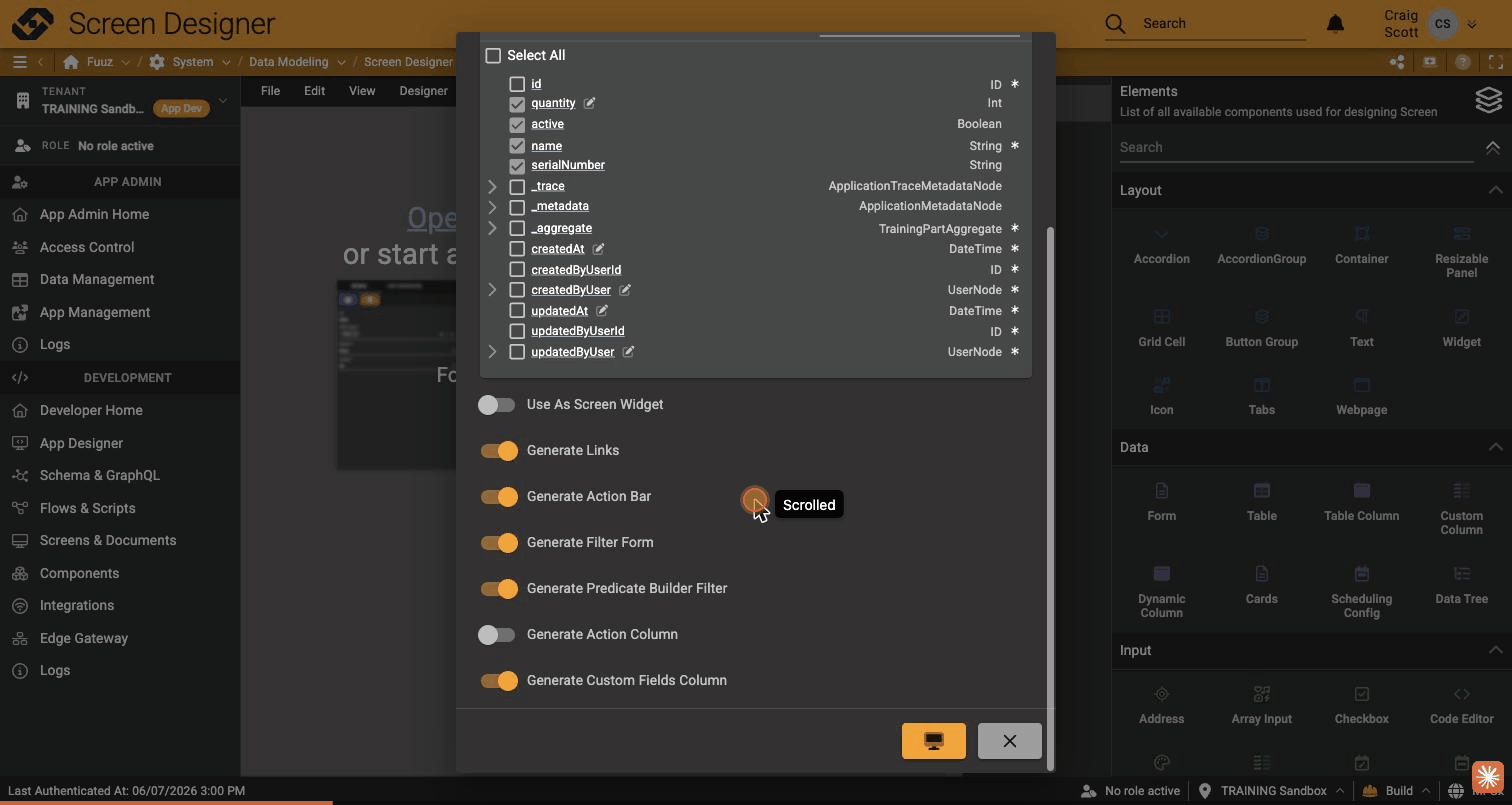Check the createdByUserId checkbox

point(517,270)
